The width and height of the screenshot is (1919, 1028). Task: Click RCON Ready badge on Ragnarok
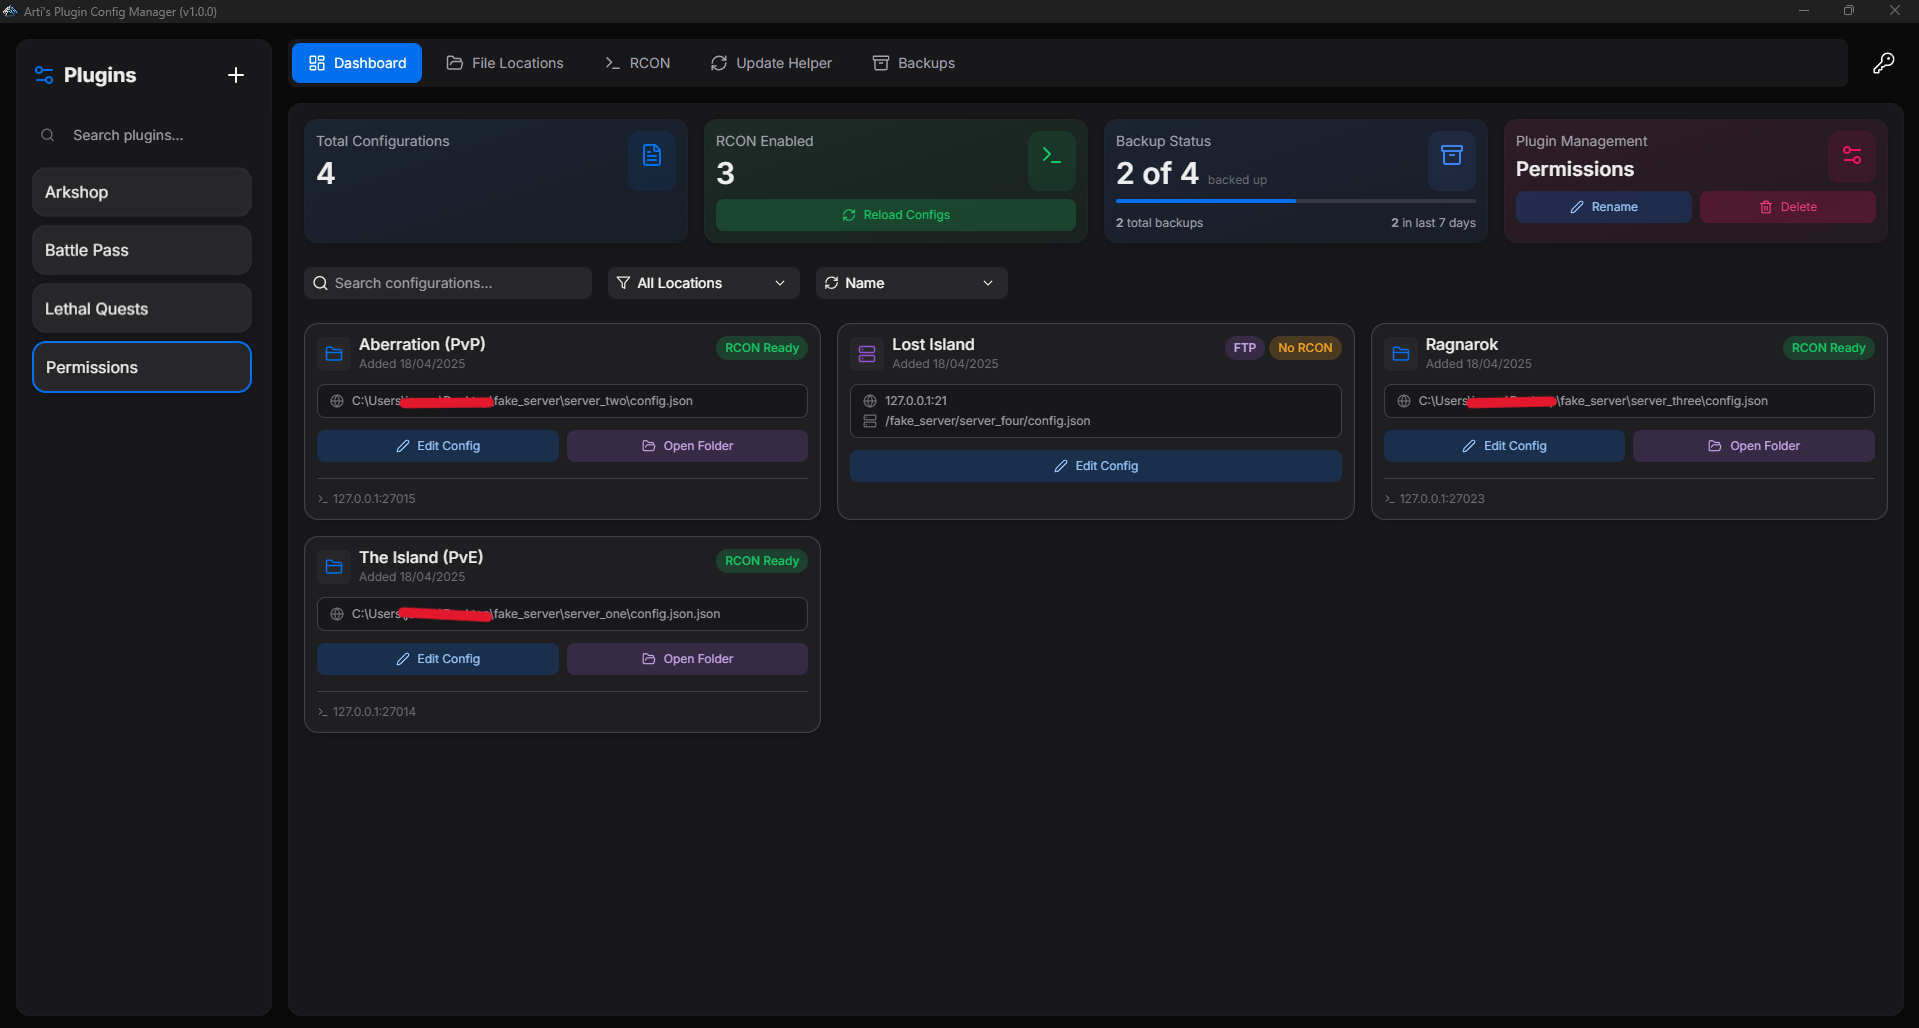[1829, 348]
